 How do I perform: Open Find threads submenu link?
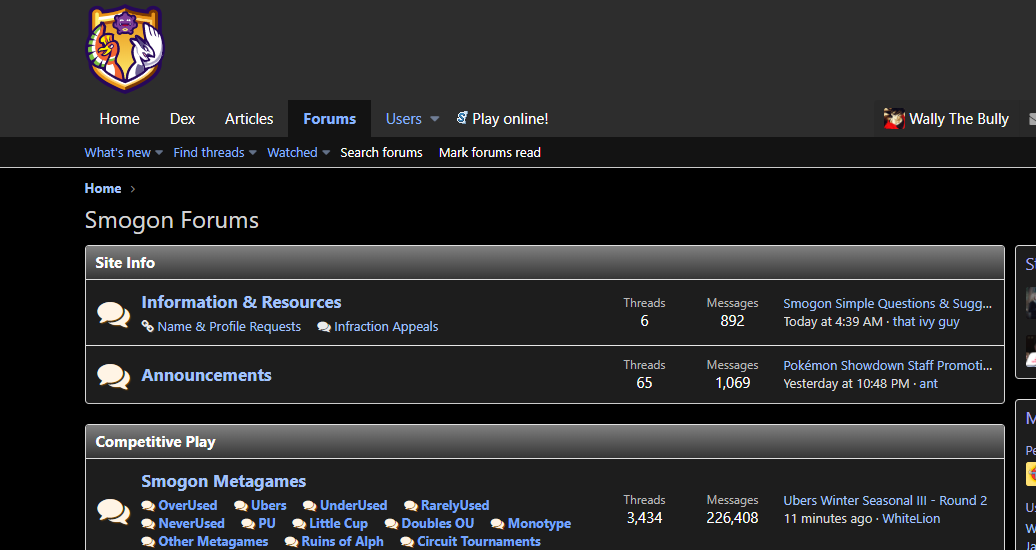pos(209,153)
